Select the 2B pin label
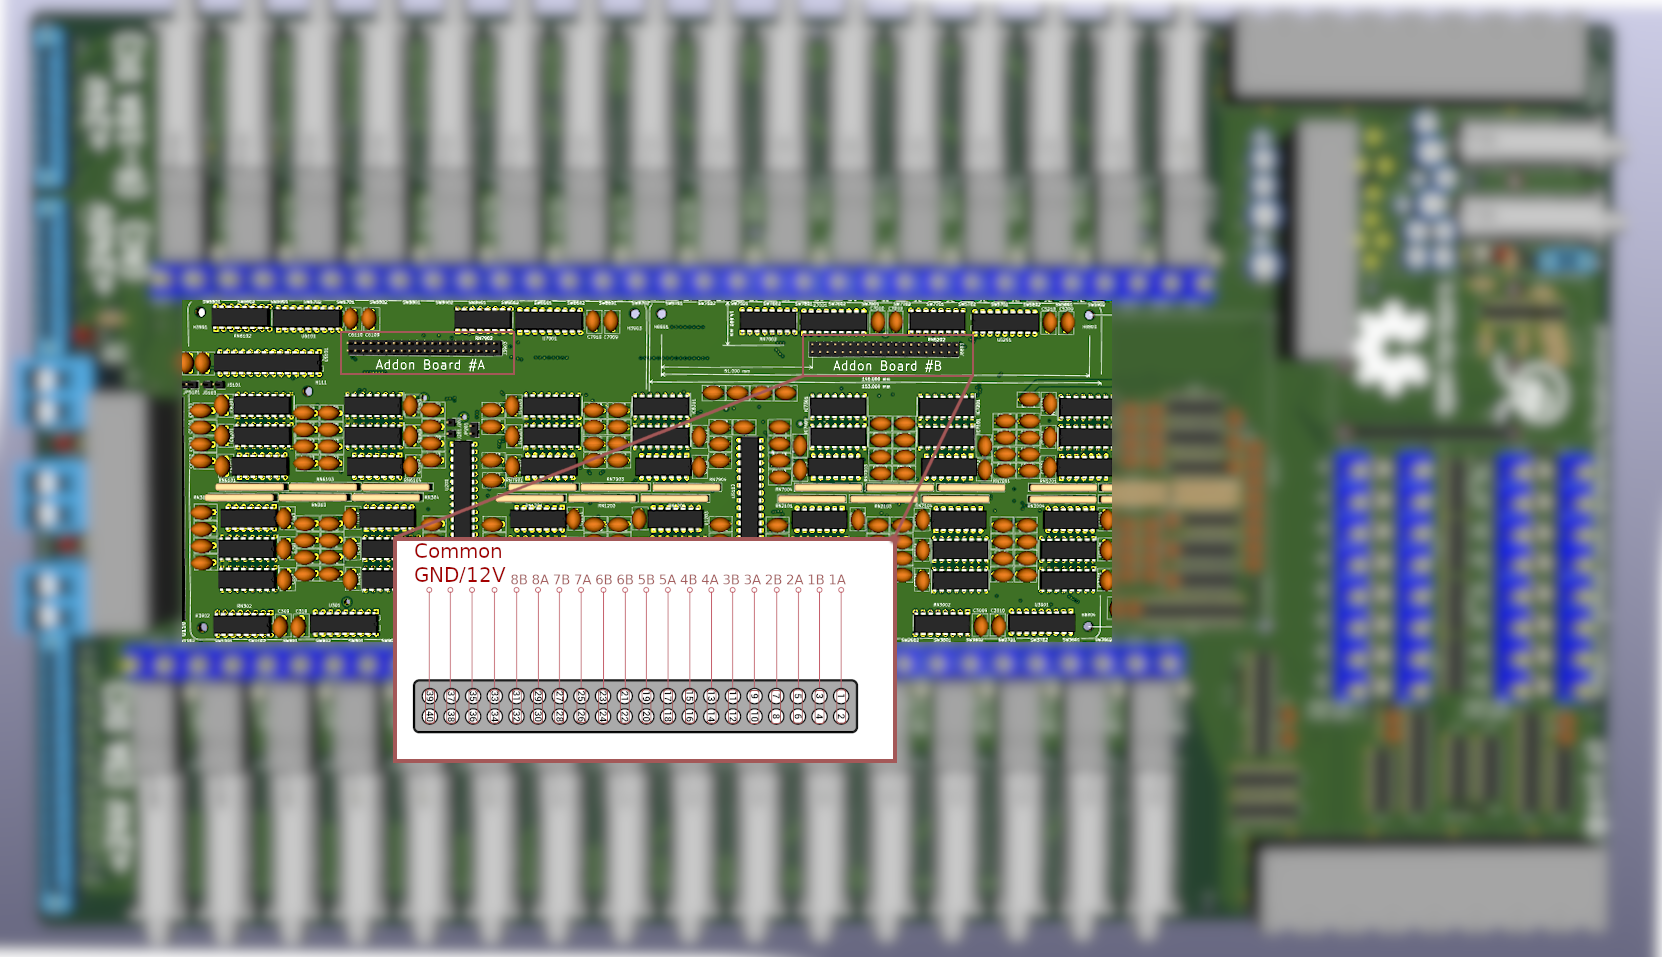This screenshot has width=1662, height=957. (773, 580)
